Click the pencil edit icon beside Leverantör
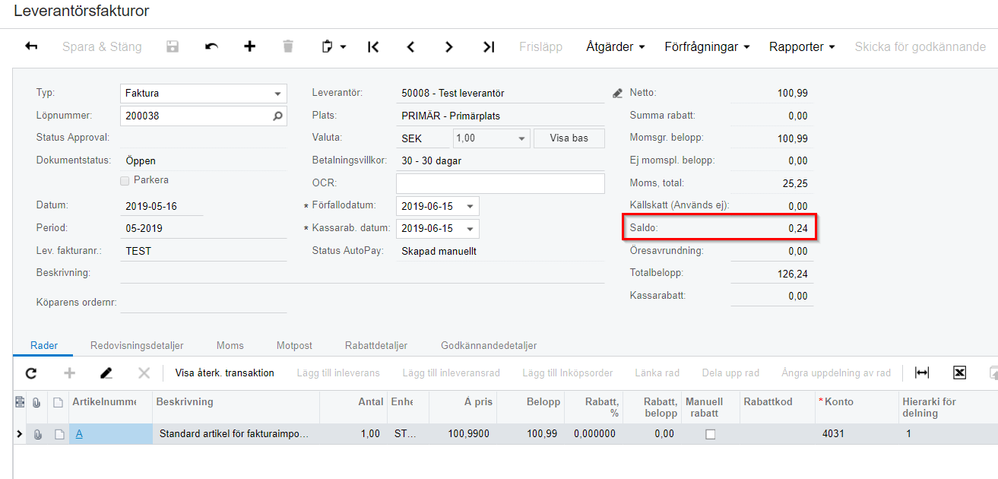This screenshot has width=998, height=479. coord(616,94)
